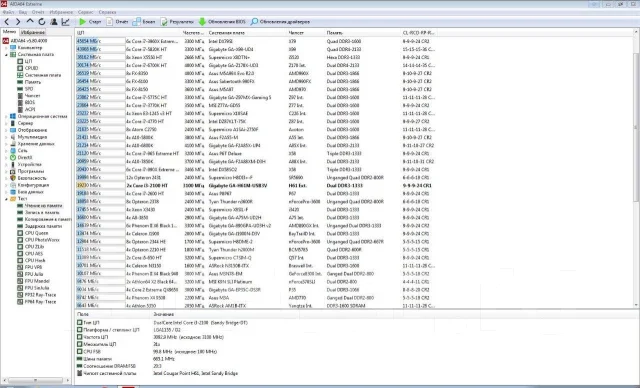
Task: Sort results by the Системная плата column header
Action: coord(247,33)
